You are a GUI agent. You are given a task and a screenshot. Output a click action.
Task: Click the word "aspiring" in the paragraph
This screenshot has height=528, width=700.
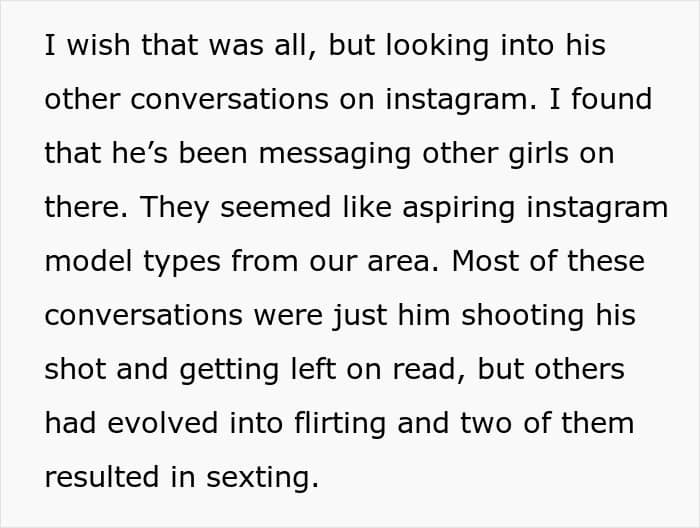tap(458, 208)
